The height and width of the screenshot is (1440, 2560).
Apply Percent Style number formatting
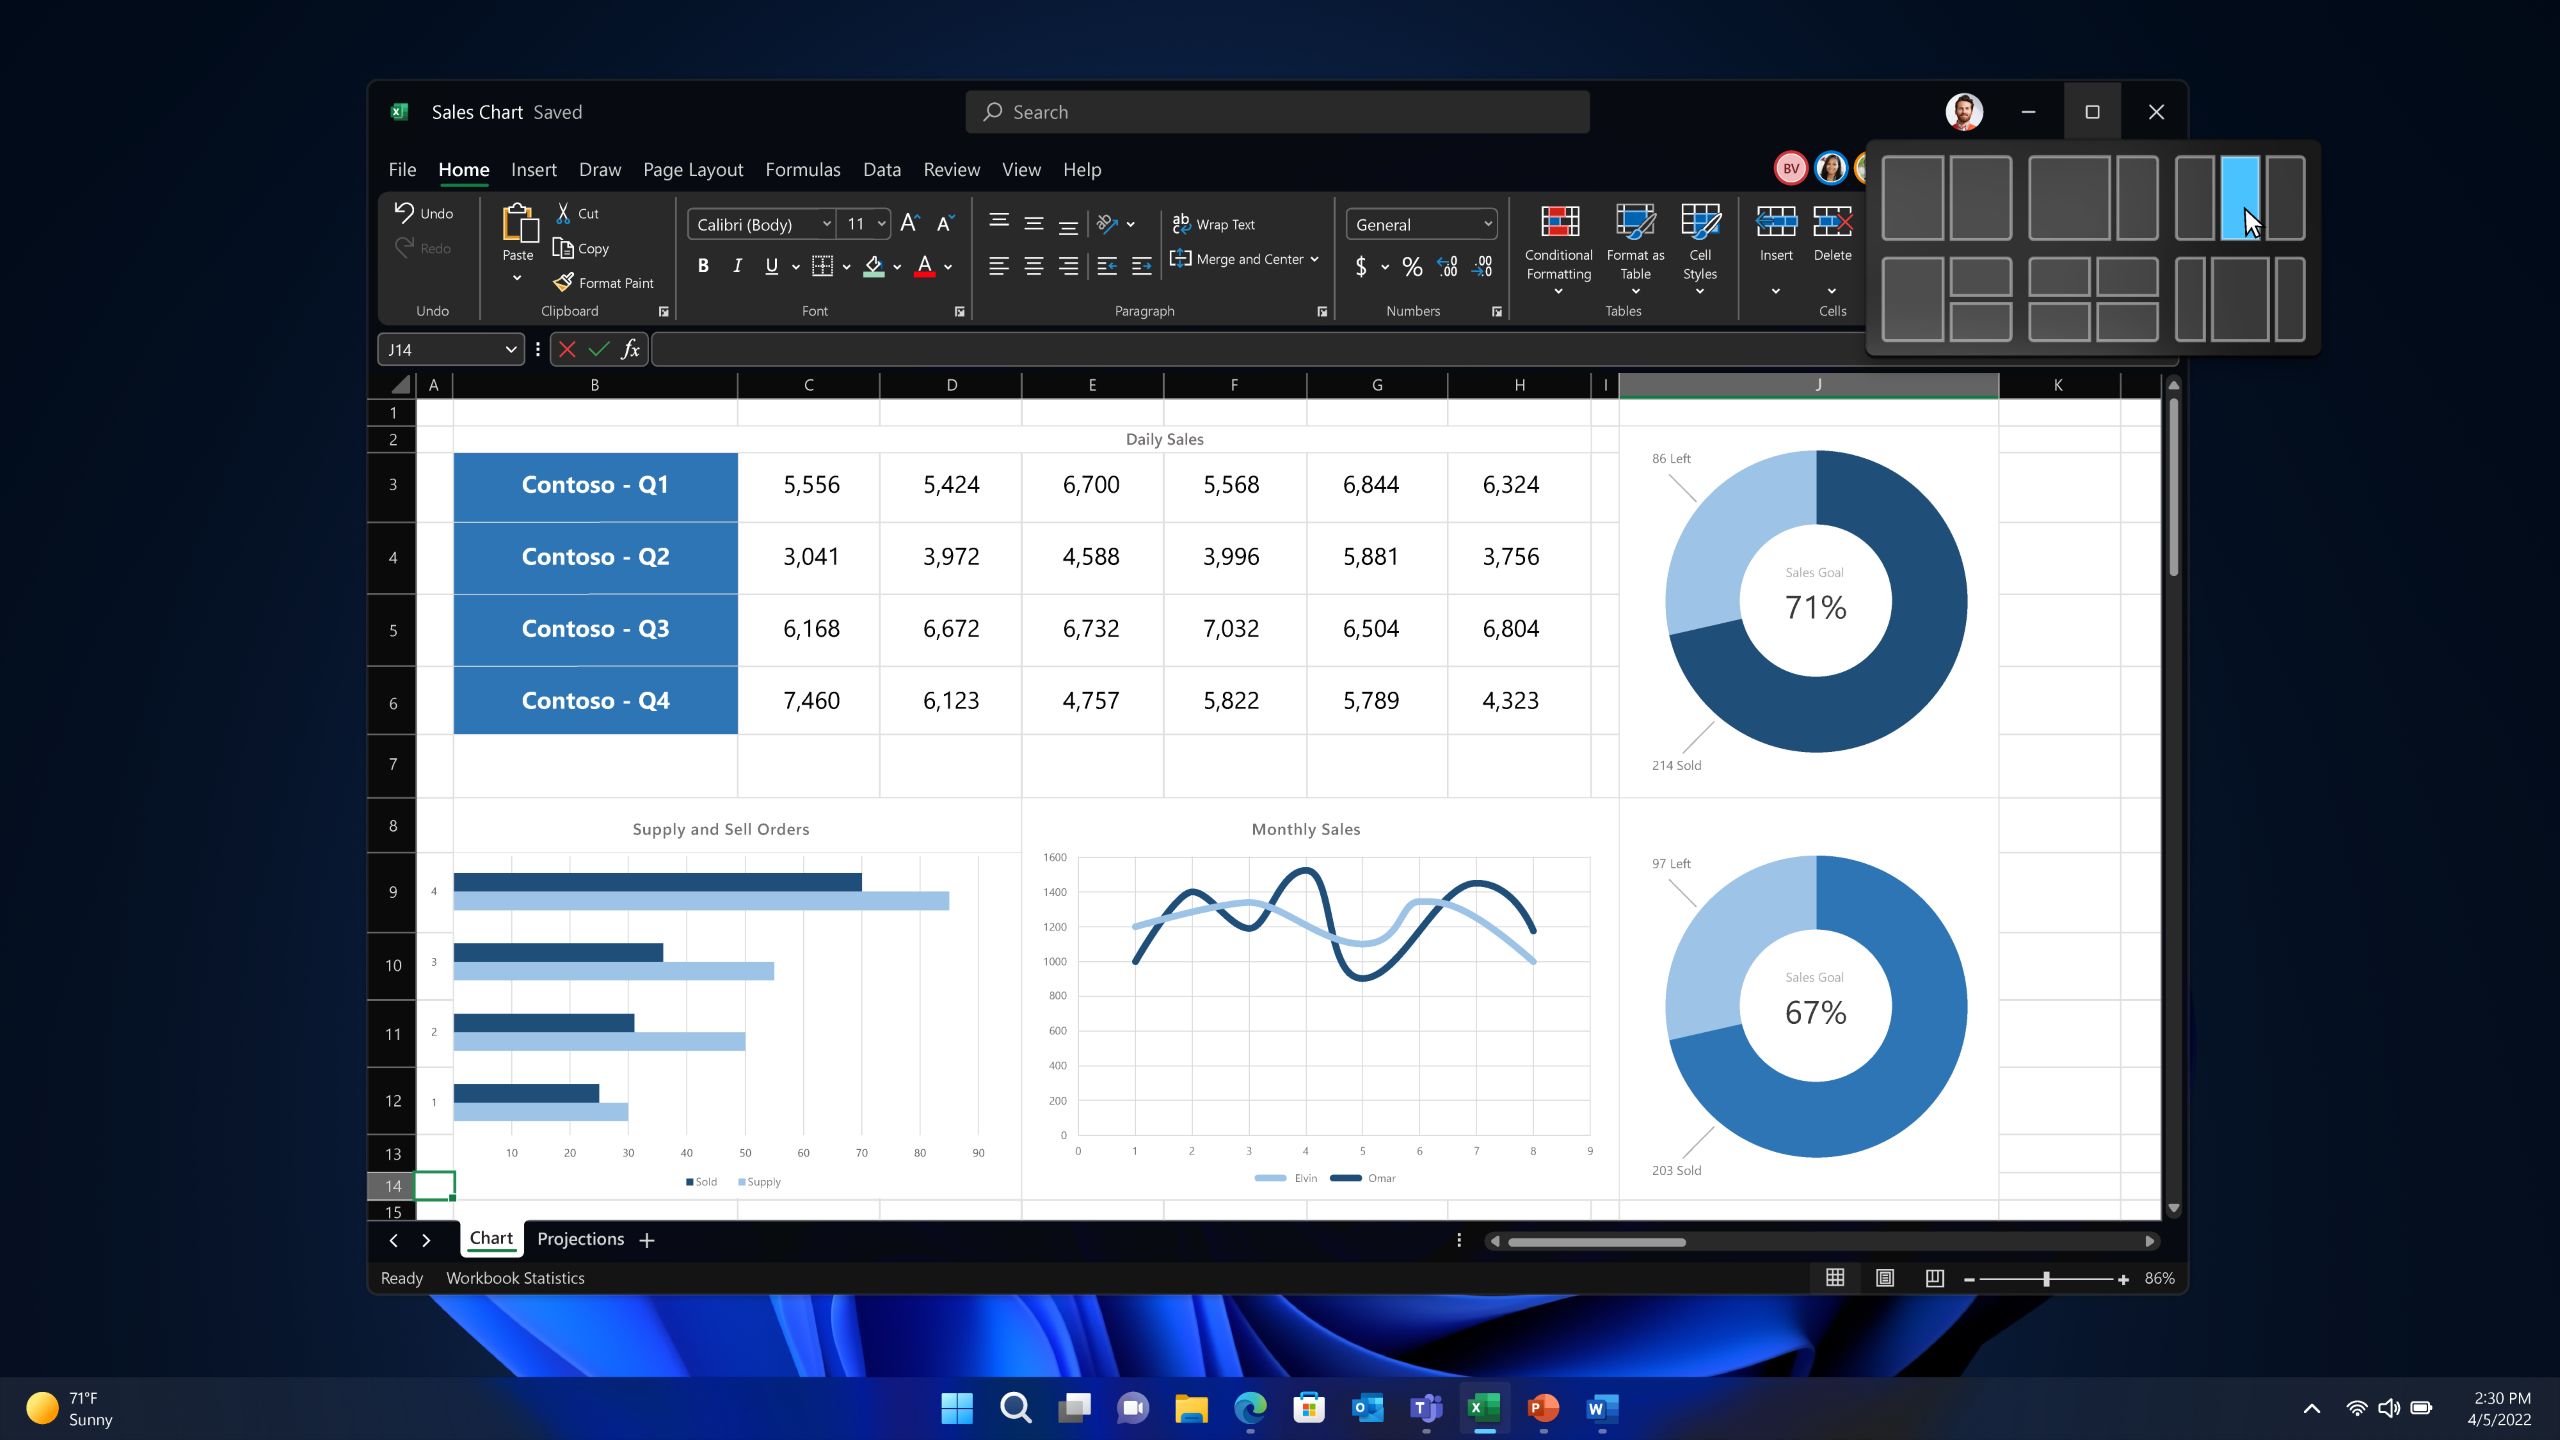(1412, 266)
